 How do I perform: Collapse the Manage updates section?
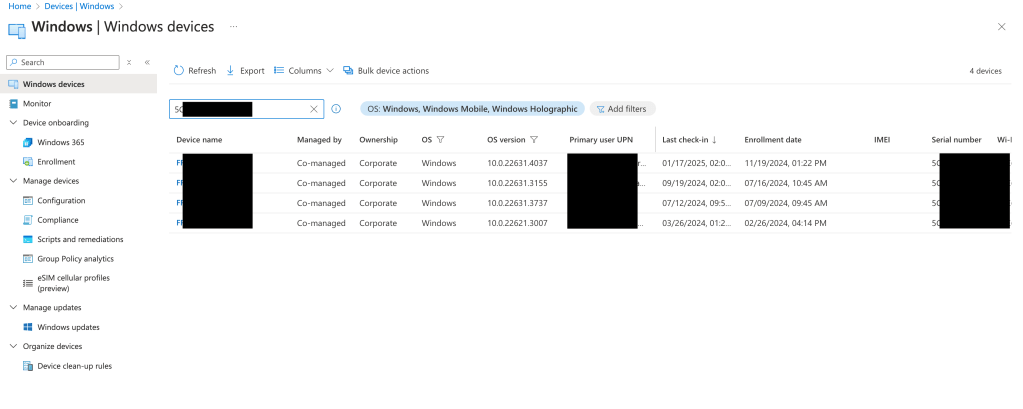click(x=13, y=307)
